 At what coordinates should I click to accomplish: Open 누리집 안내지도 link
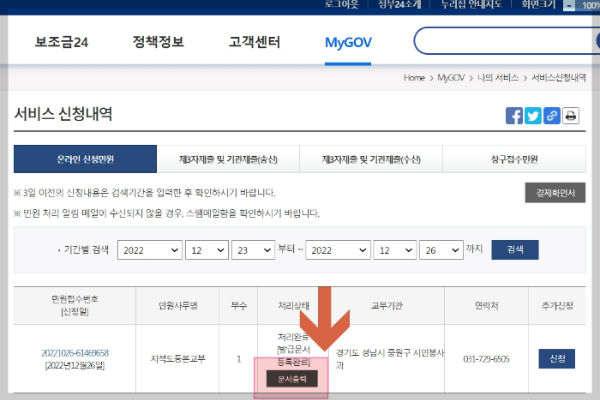point(471,5)
